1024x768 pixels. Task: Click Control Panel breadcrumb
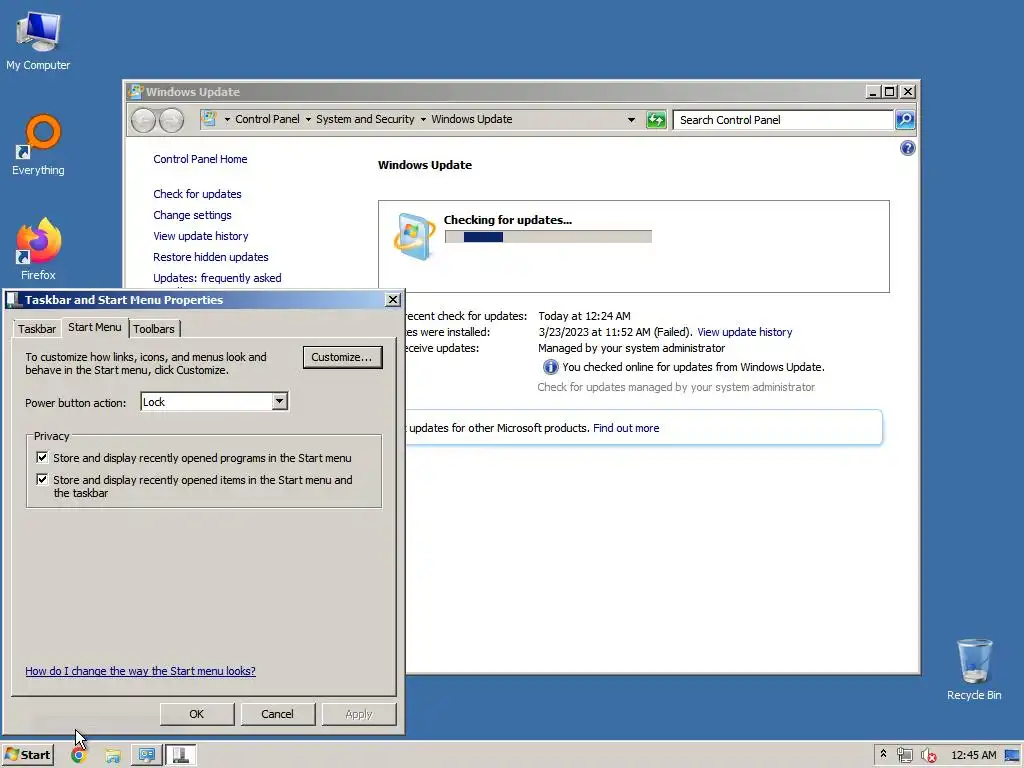[x=267, y=119]
